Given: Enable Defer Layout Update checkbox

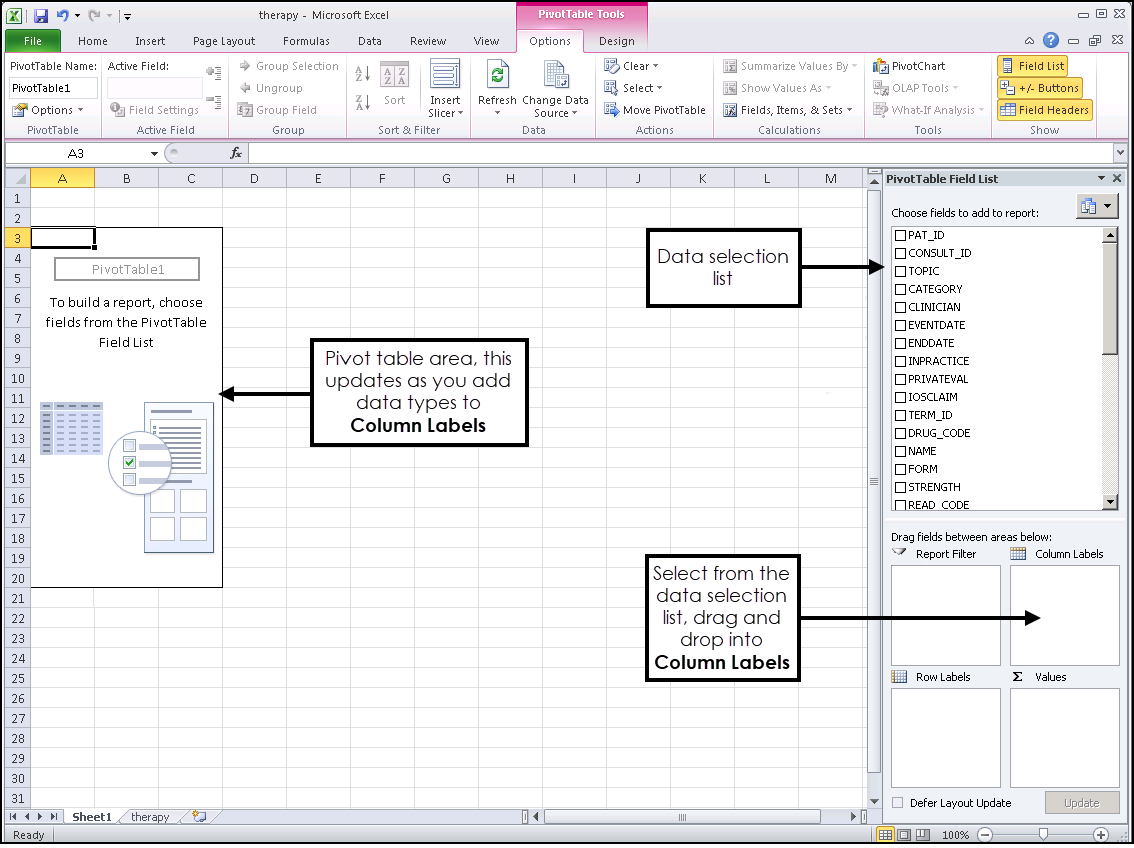Looking at the screenshot, I should 897,803.
